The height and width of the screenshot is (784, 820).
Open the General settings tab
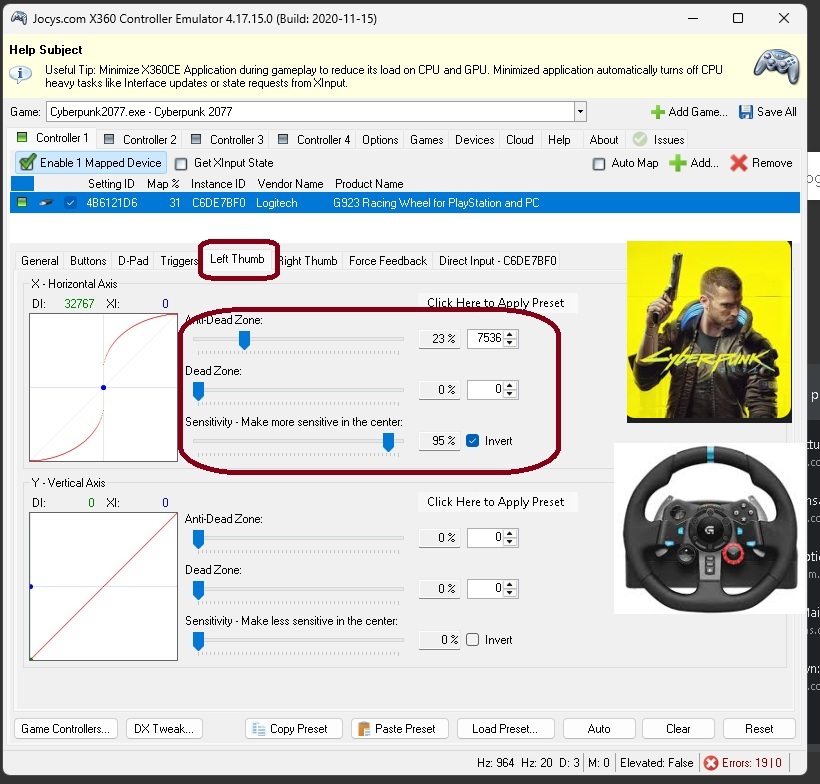[40, 261]
